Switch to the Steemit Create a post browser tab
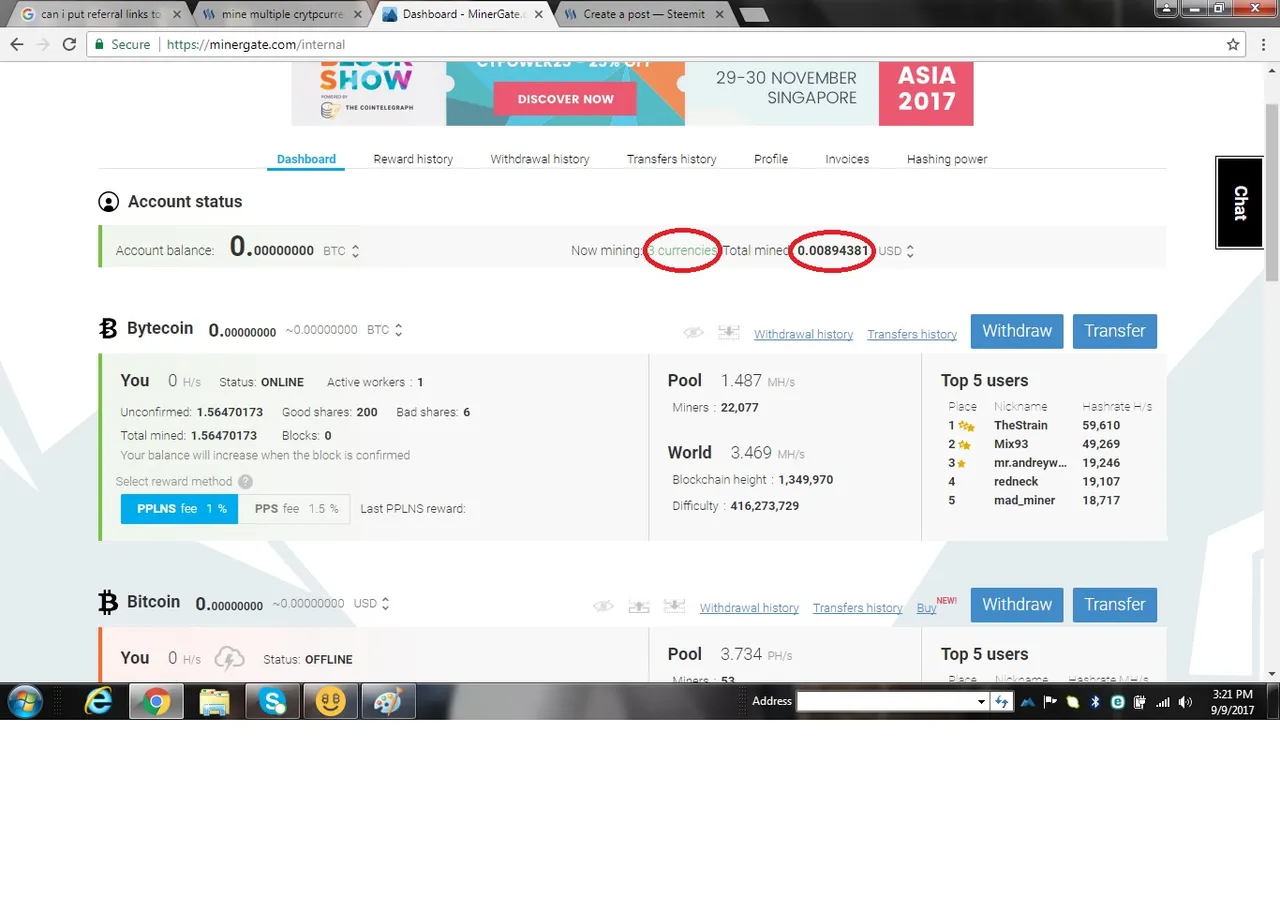 (644, 14)
